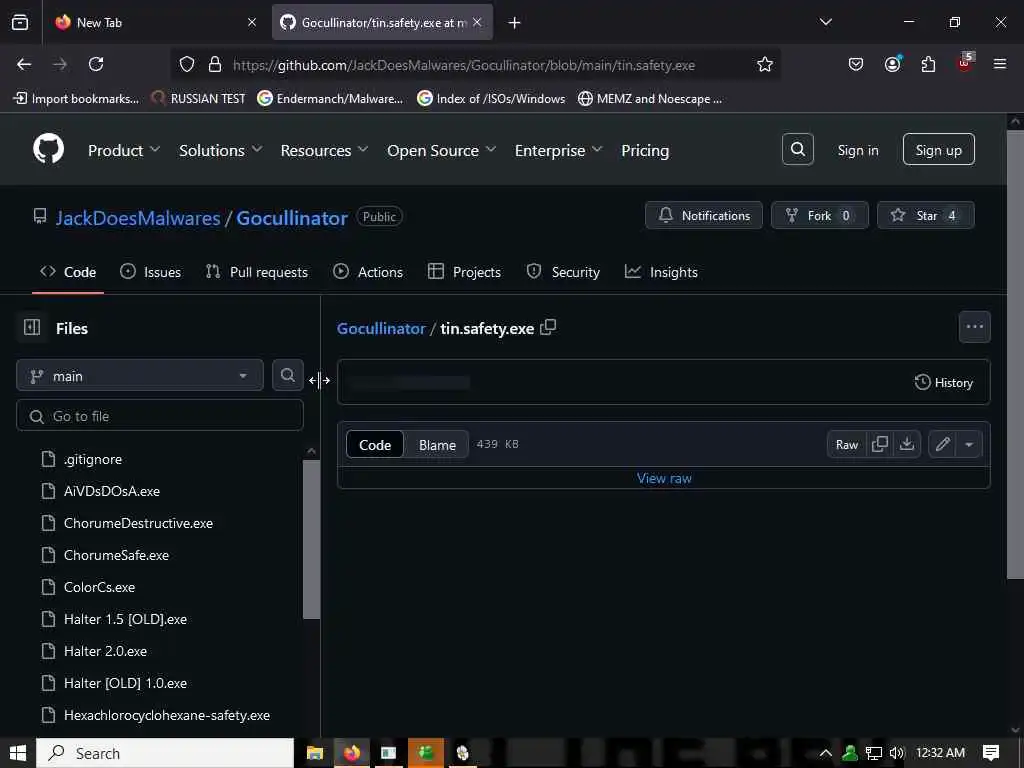Open File Explorer from the taskbar

coord(315,753)
